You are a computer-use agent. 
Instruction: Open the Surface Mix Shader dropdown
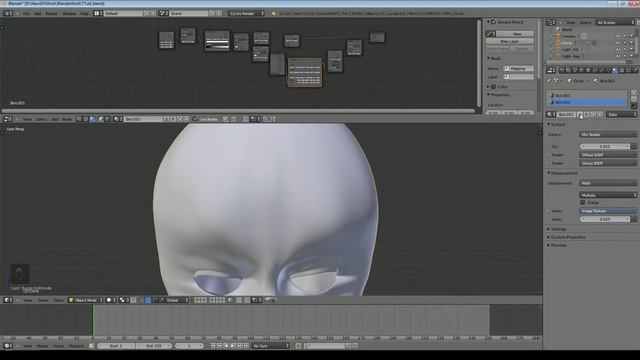pos(608,134)
